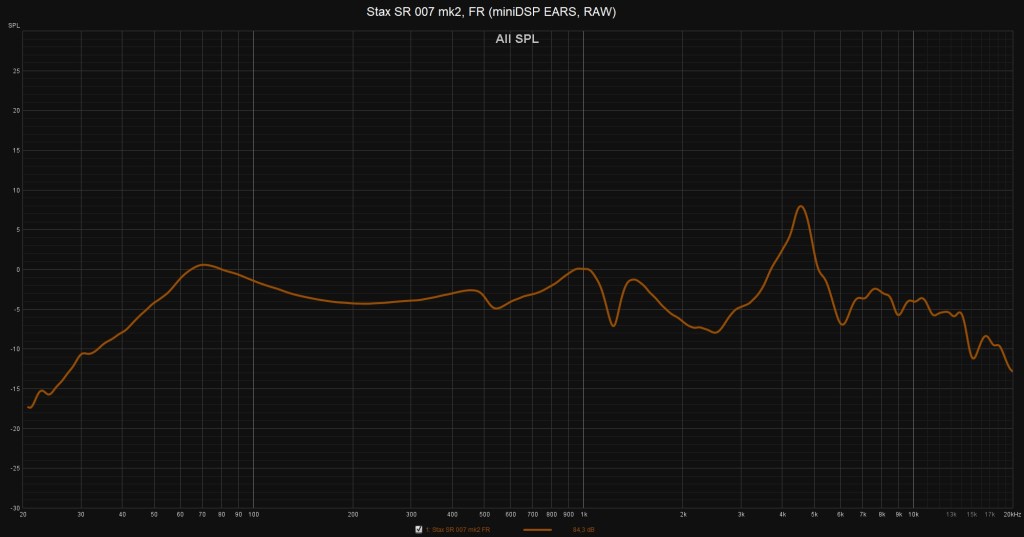Viewport: 1024px width, 537px height.
Task: Click the 20kHz frequency axis label
Action: (x=1010, y=514)
